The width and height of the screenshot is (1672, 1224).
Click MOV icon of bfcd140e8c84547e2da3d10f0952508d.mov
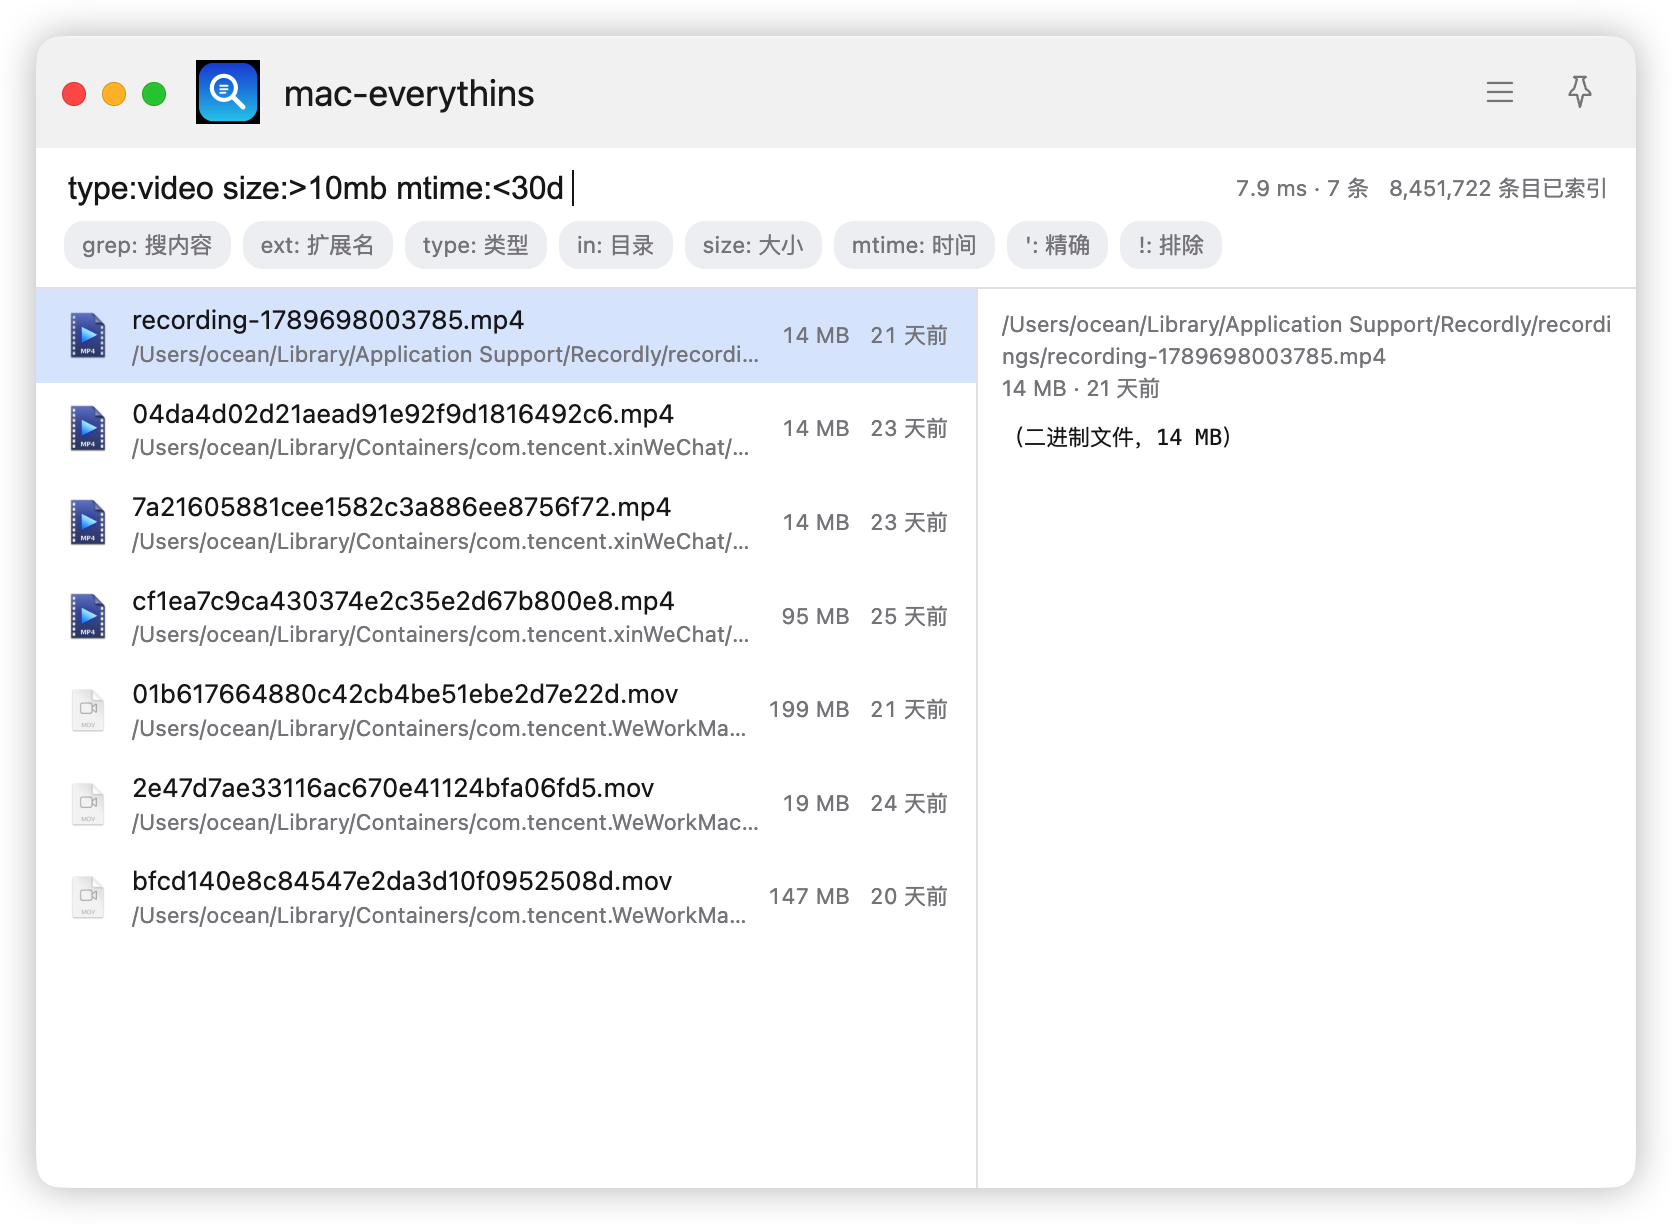click(x=88, y=897)
